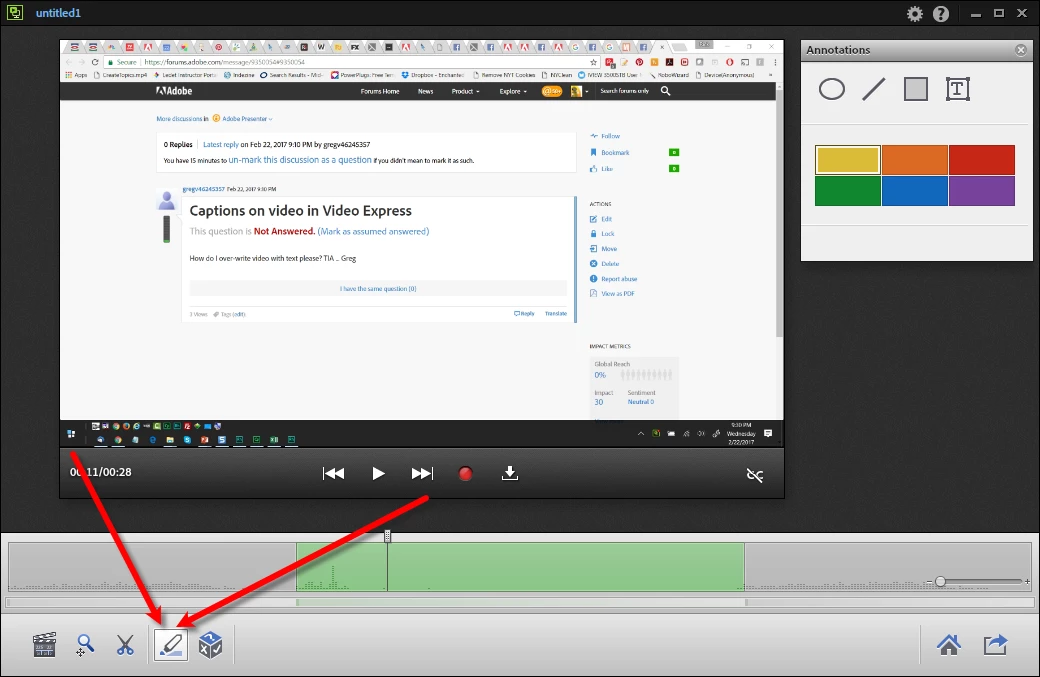Viewport: 1040px width, 677px height.
Task: Jump to the previous clip
Action: (333, 473)
